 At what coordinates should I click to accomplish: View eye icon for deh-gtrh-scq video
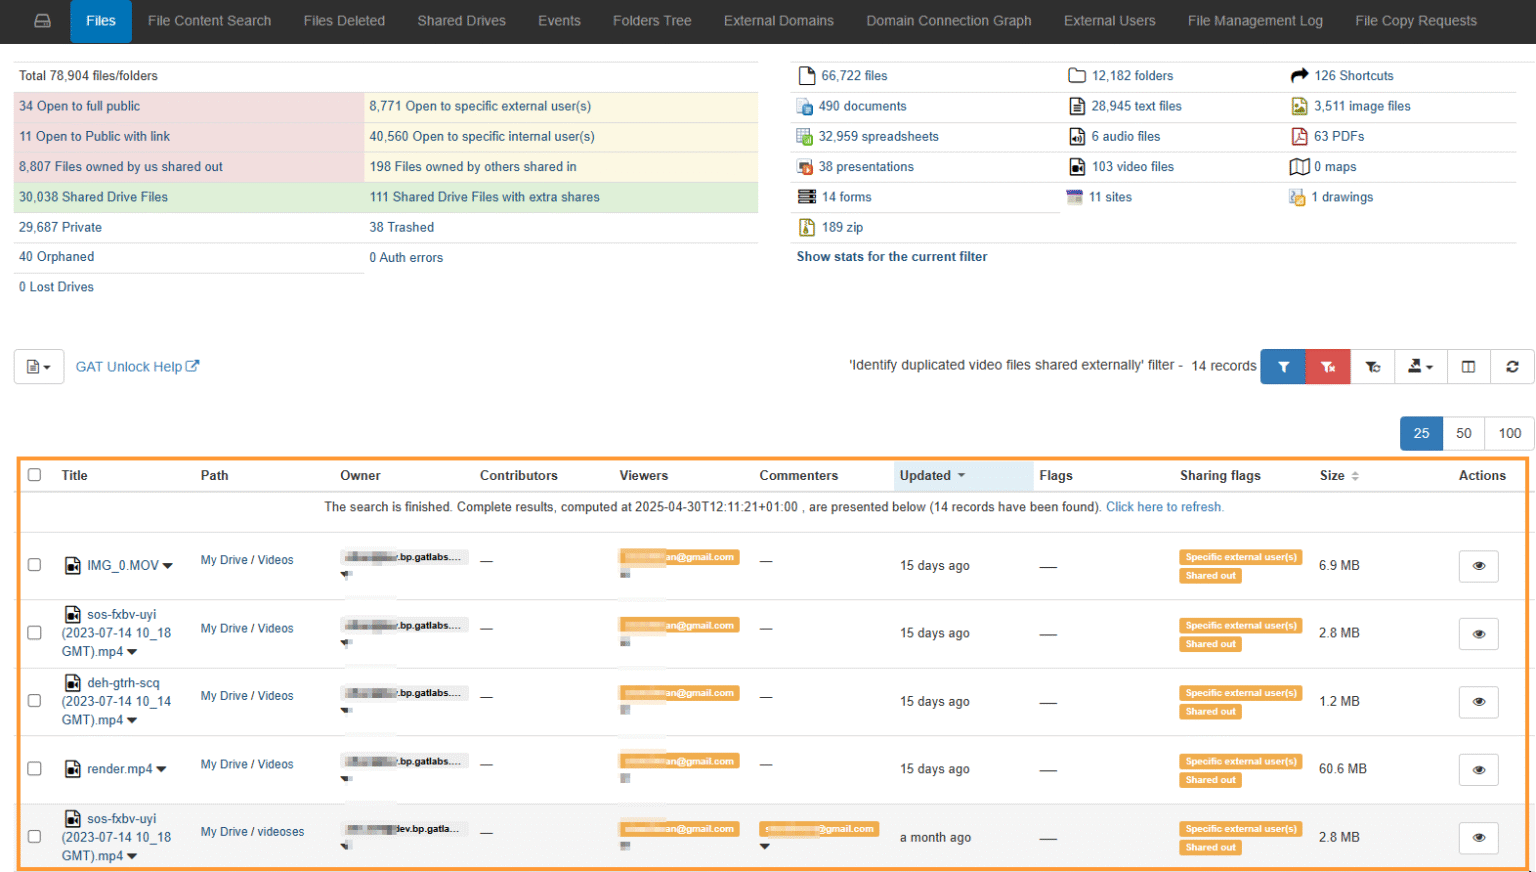tap(1478, 702)
